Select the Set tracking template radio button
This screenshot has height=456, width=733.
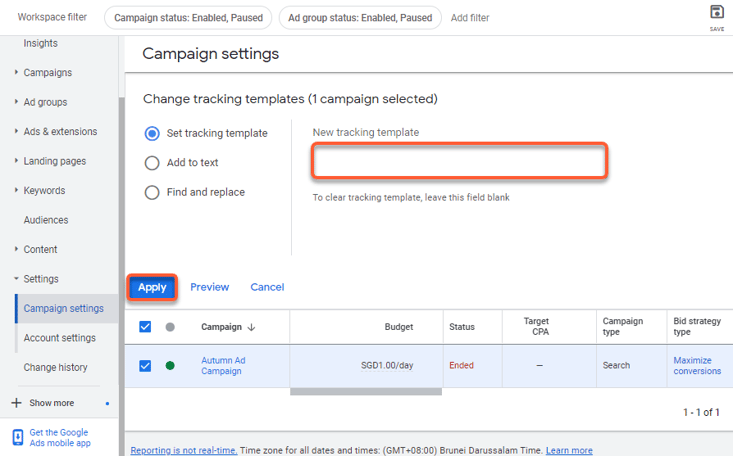tap(152, 133)
